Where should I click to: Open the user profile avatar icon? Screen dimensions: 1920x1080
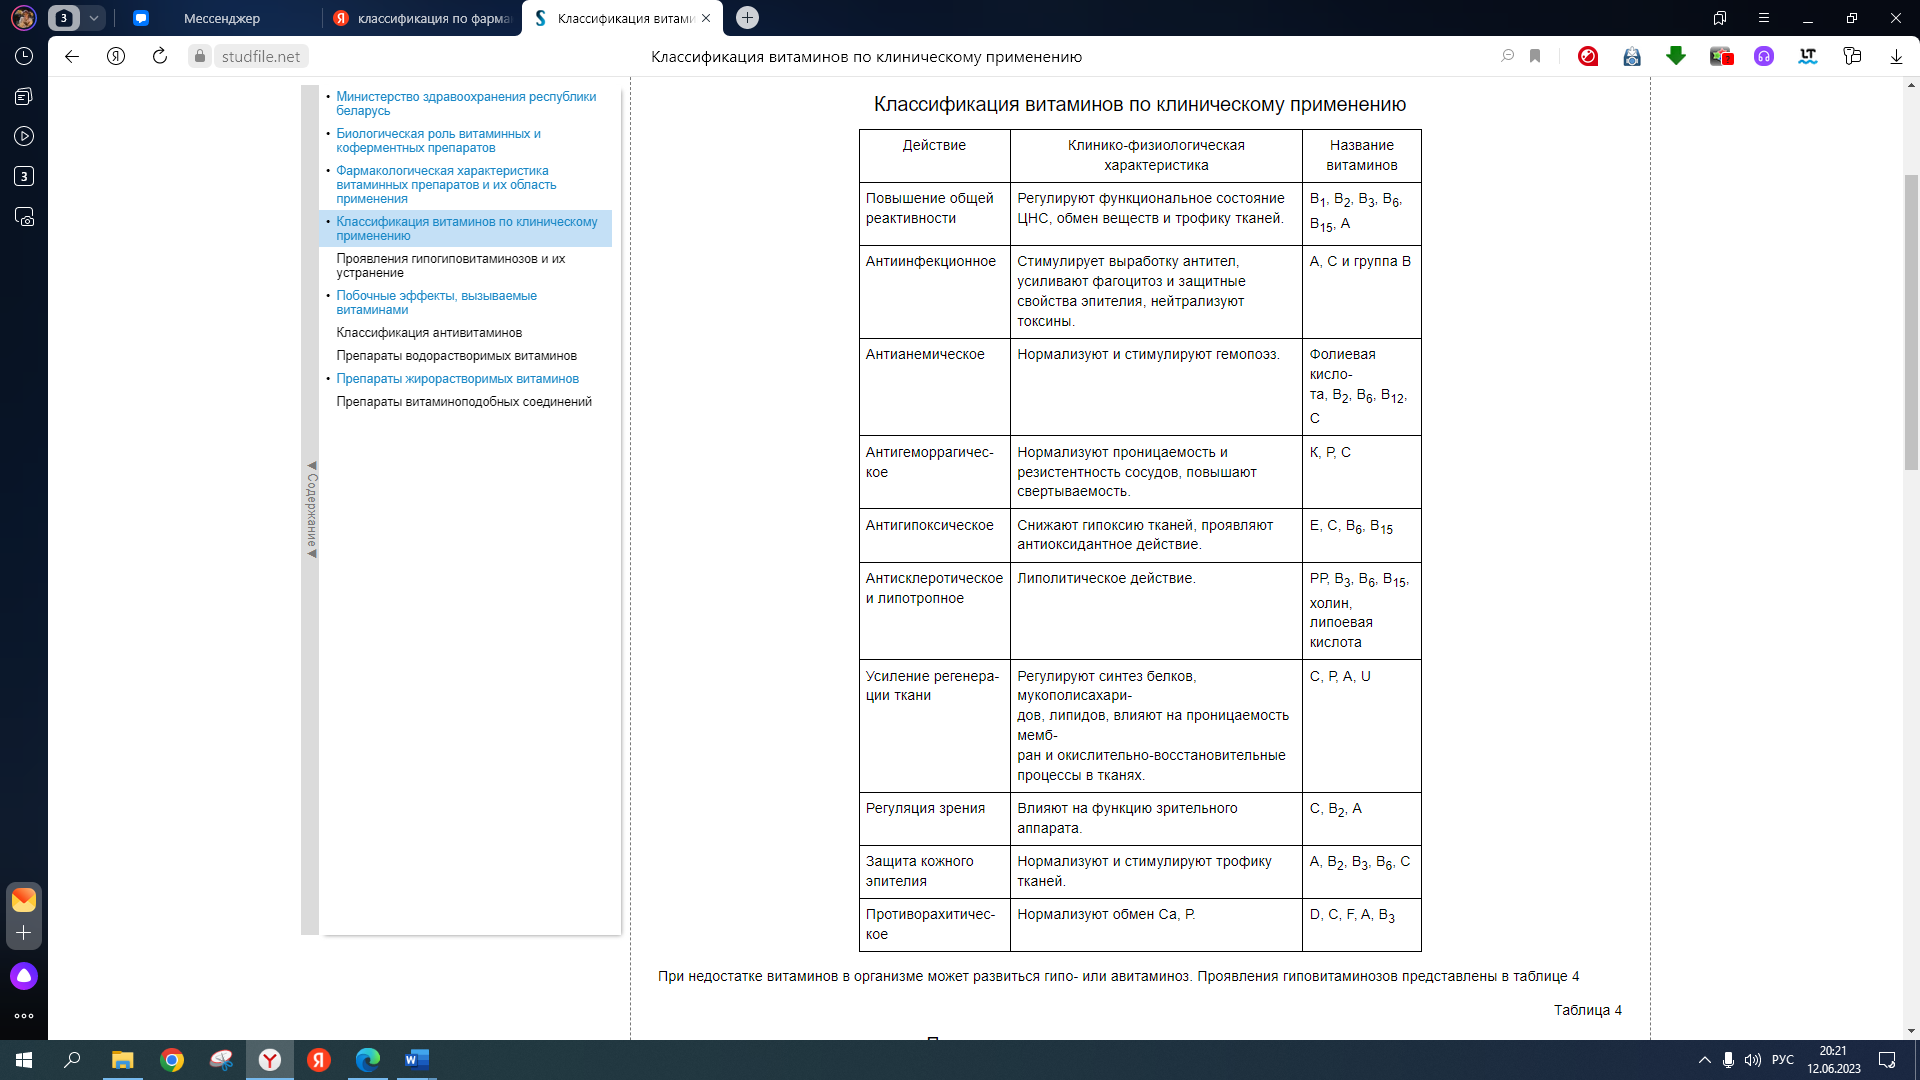[24, 18]
